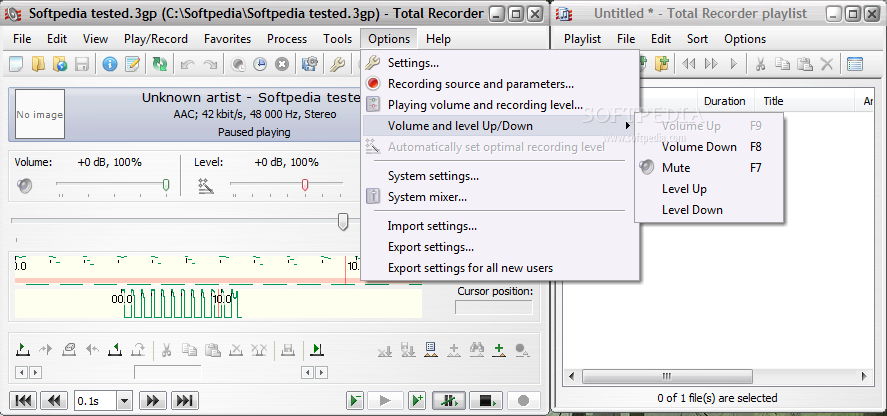Click the open file folder icon
The image size is (887, 416).
(x=38, y=65)
